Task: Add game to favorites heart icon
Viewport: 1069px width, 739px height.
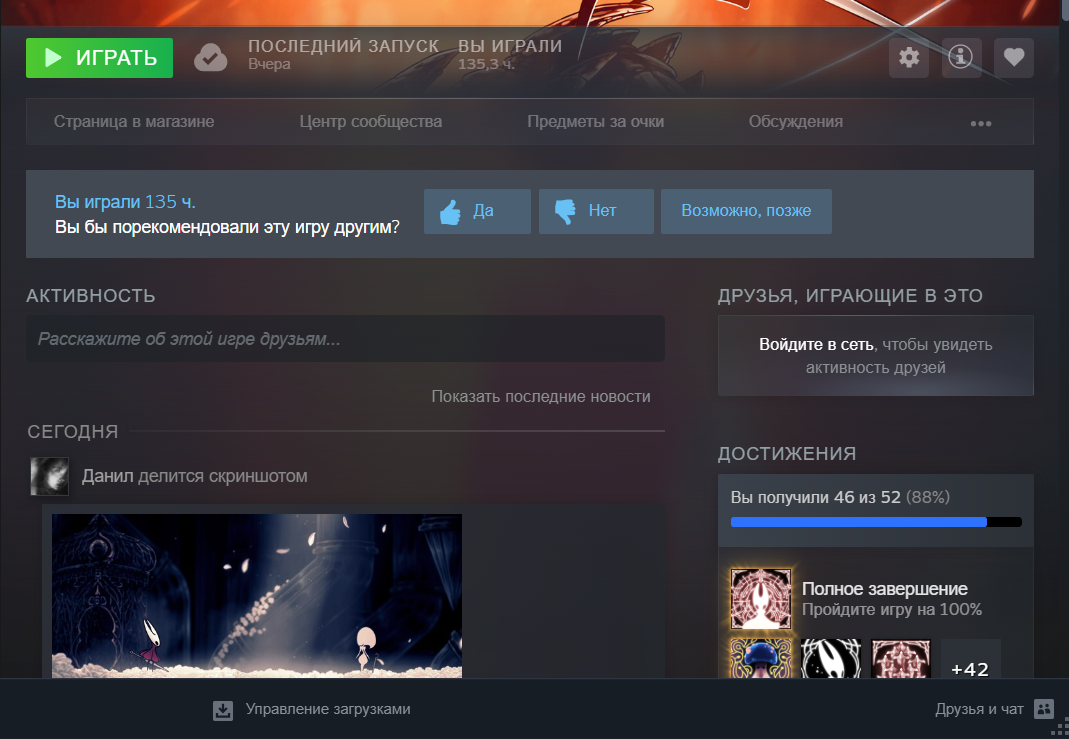Action: tap(1014, 57)
